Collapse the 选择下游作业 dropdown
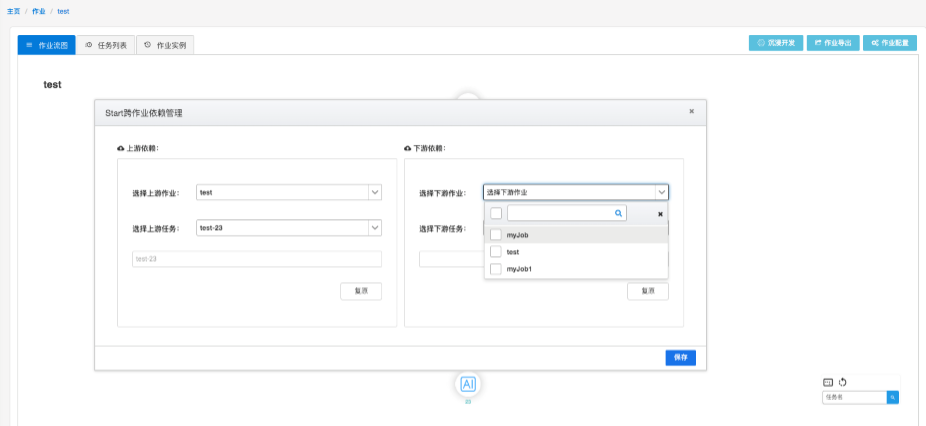The width and height of the screenshot is (926, 426). tap(576, 192)
